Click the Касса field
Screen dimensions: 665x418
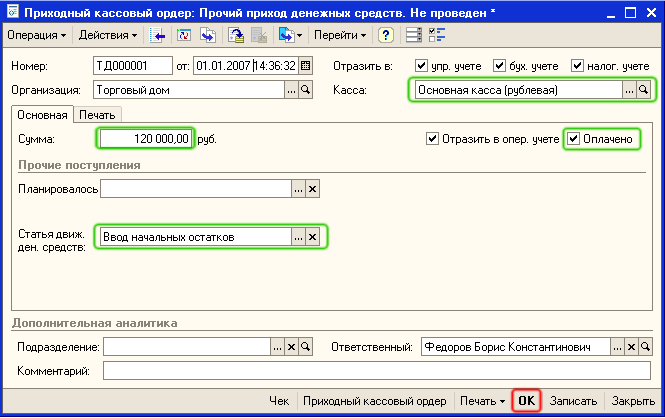click(519, 90)
